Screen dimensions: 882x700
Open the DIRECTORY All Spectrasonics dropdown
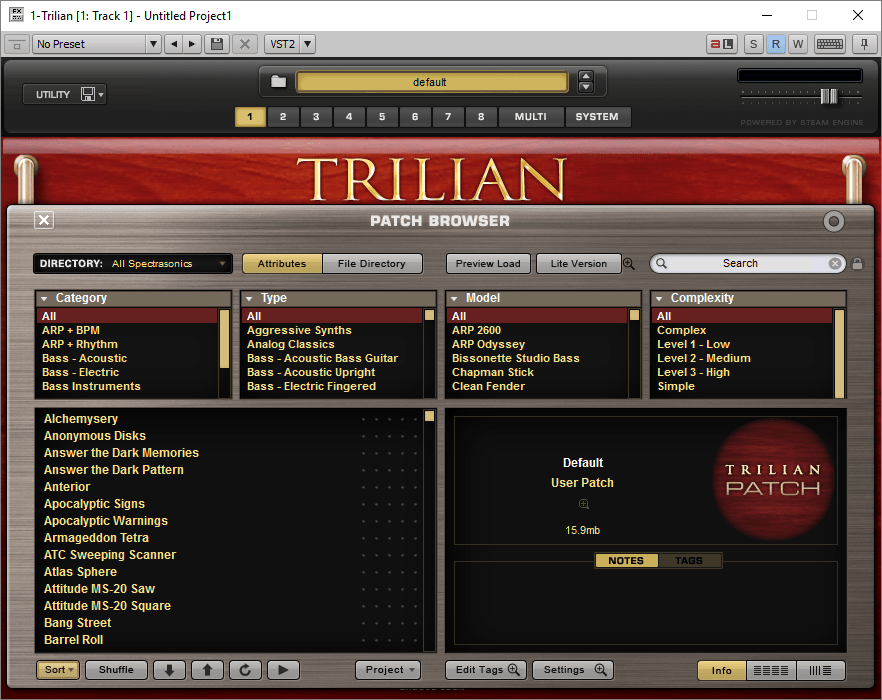(x=133, y=263)
